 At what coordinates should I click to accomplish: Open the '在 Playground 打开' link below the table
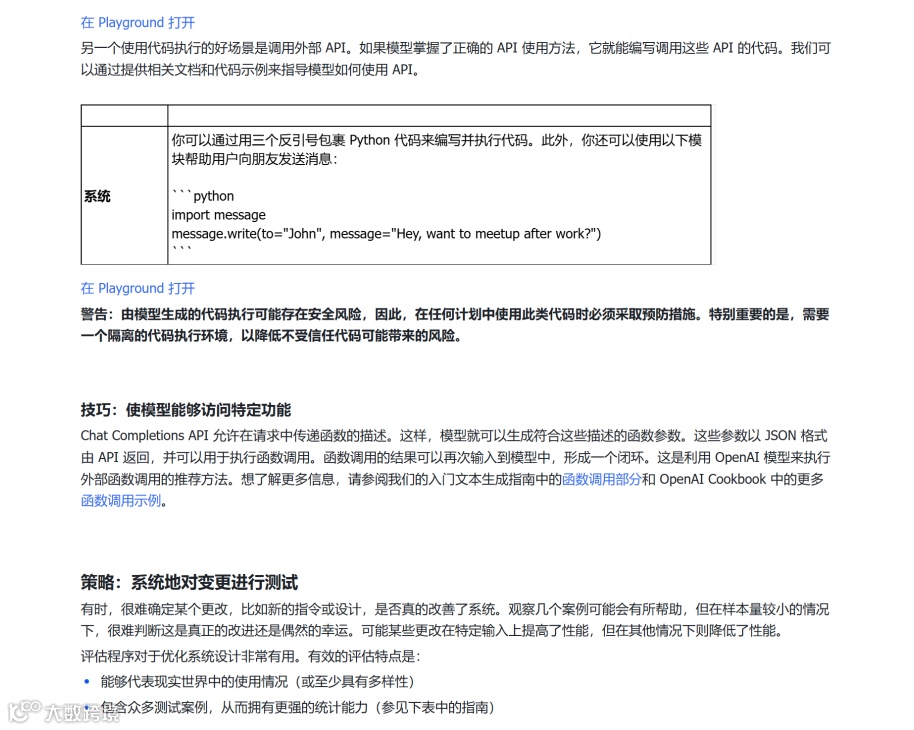click(x=138, y=288)
